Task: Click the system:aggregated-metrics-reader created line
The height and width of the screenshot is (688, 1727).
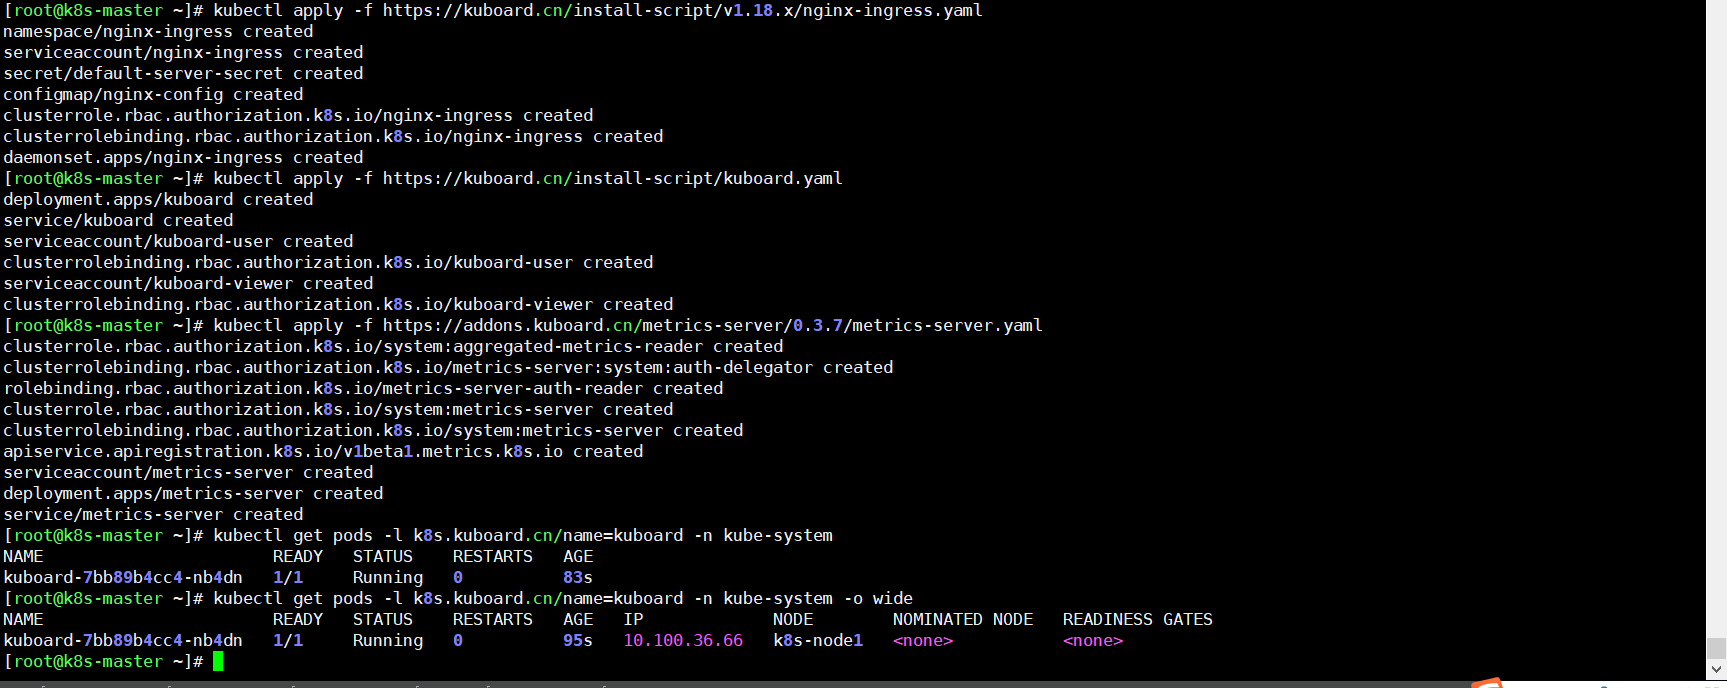Action: coord(393,347)
